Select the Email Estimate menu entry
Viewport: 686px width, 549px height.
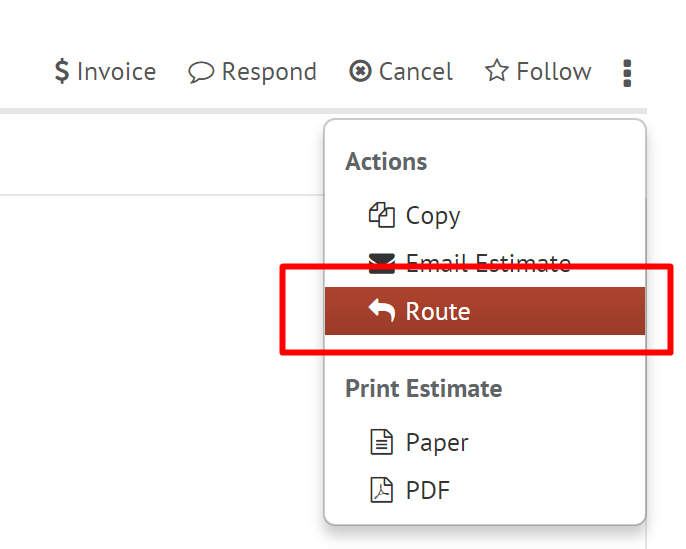point(488,263)
